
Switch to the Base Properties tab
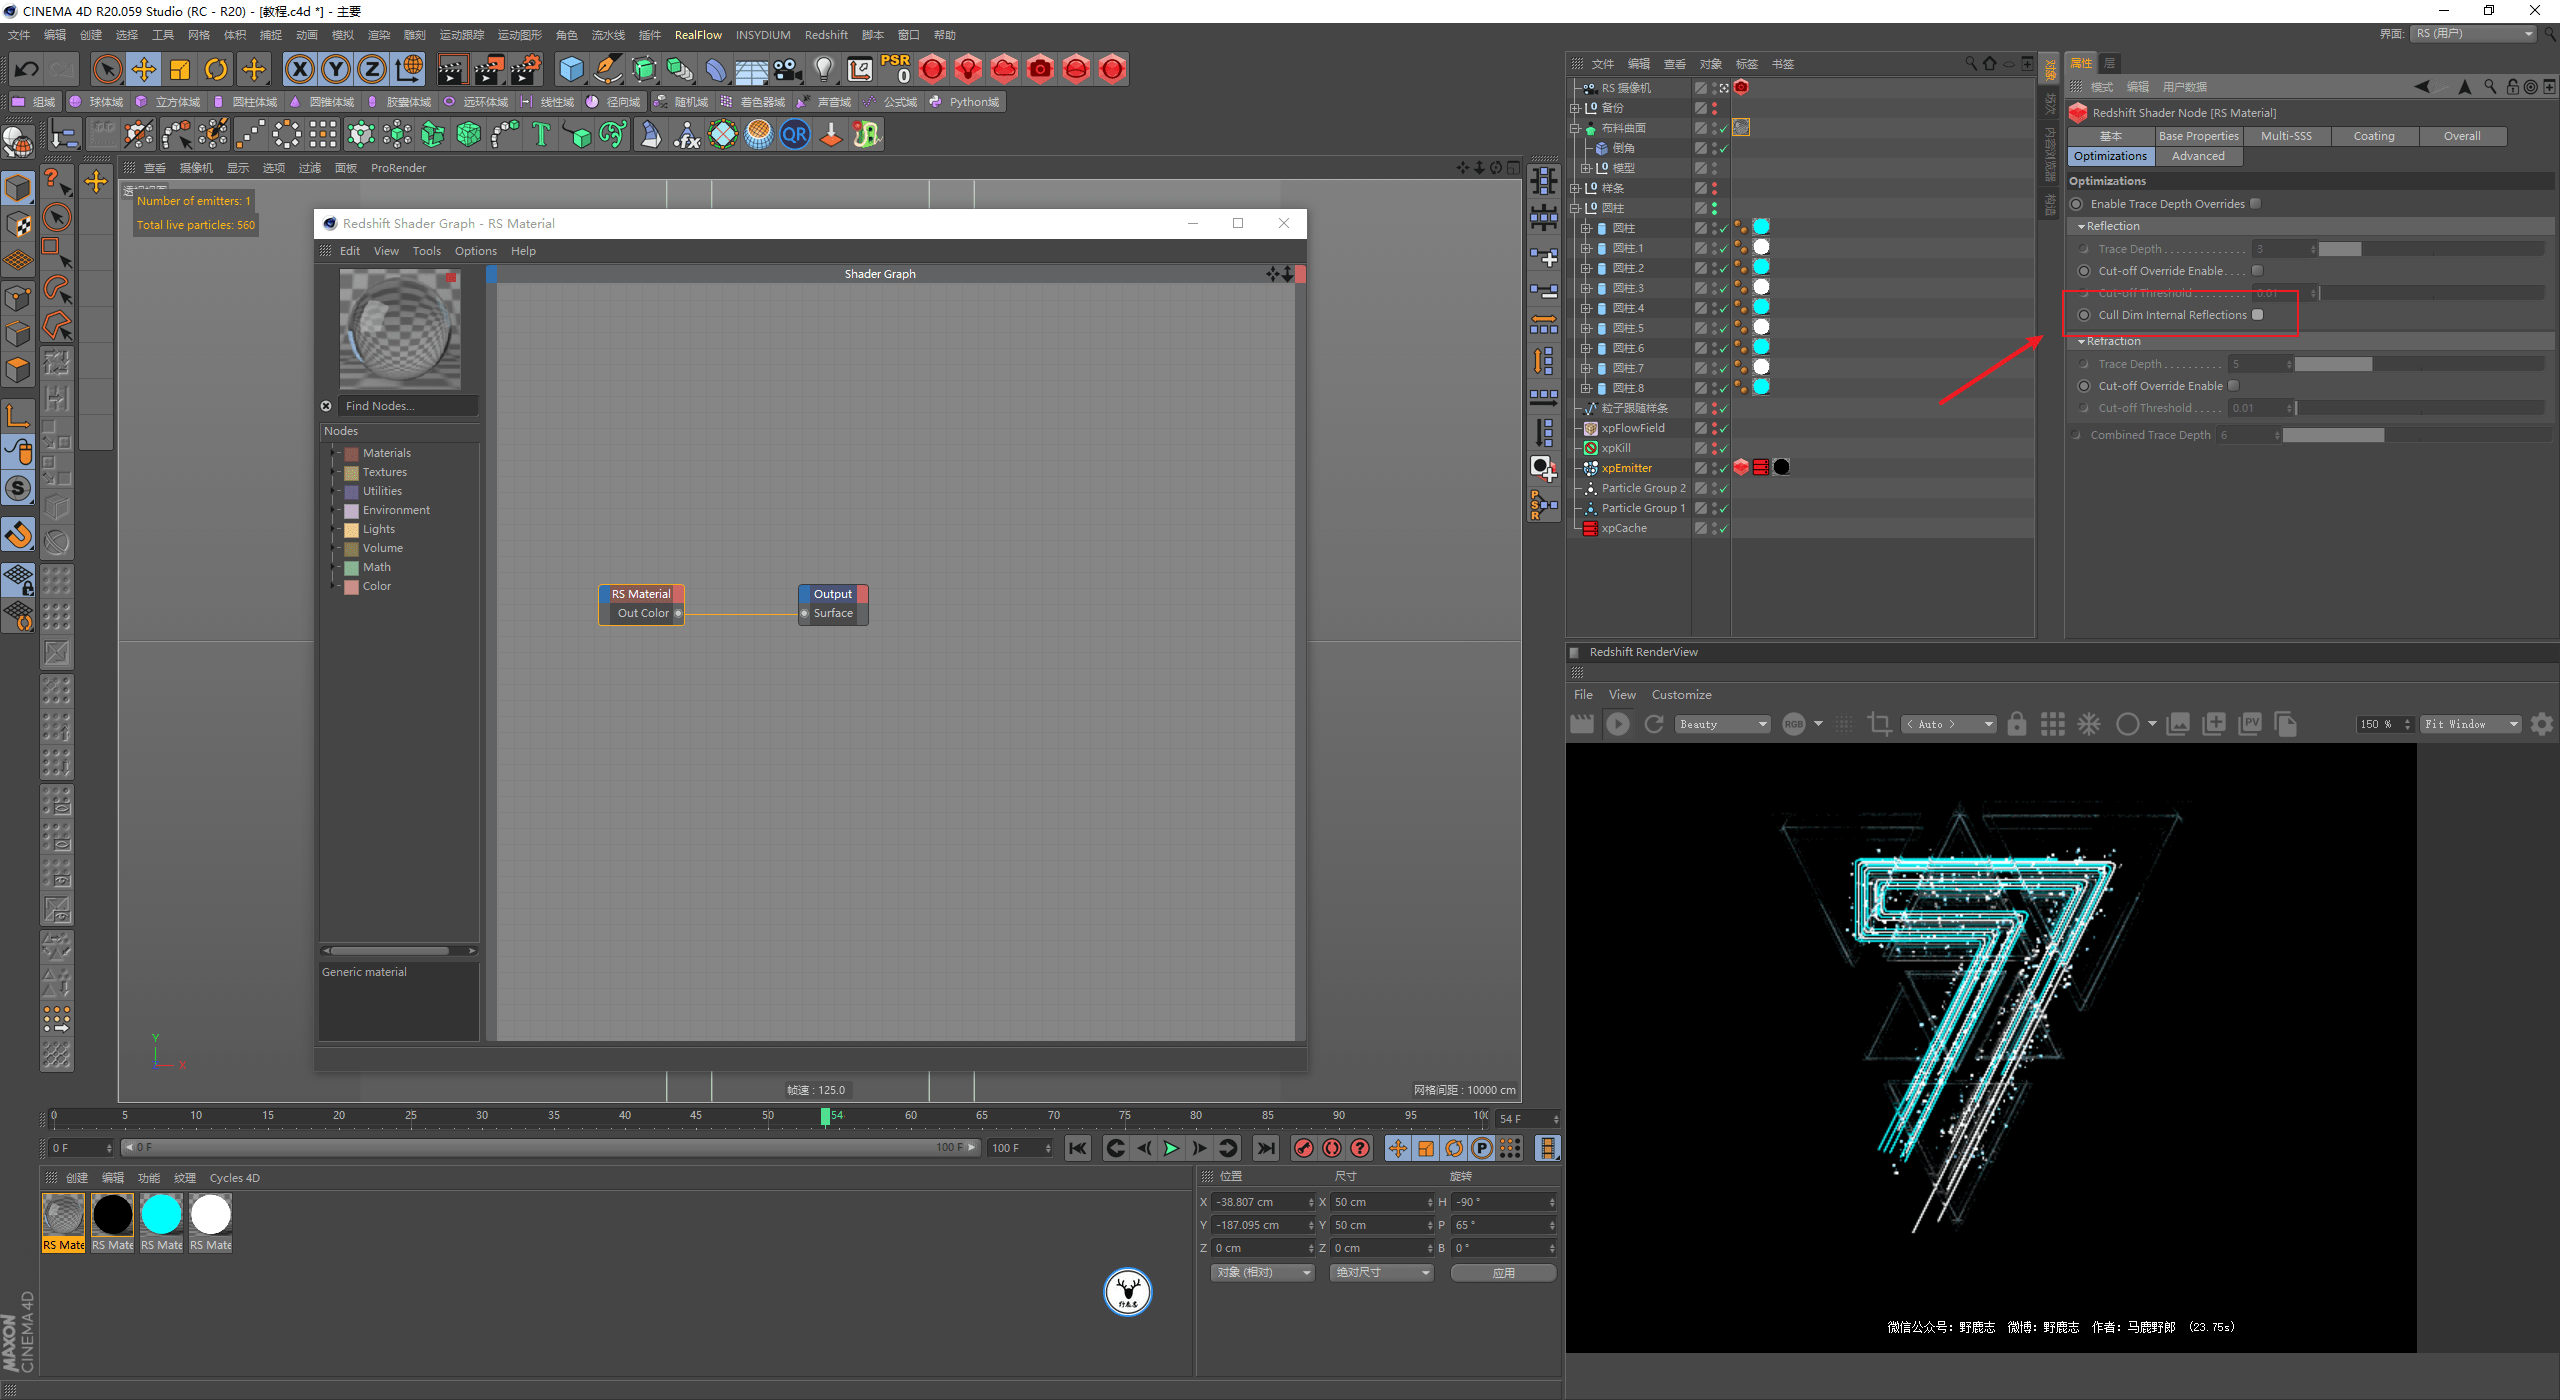click(2198, 136)
